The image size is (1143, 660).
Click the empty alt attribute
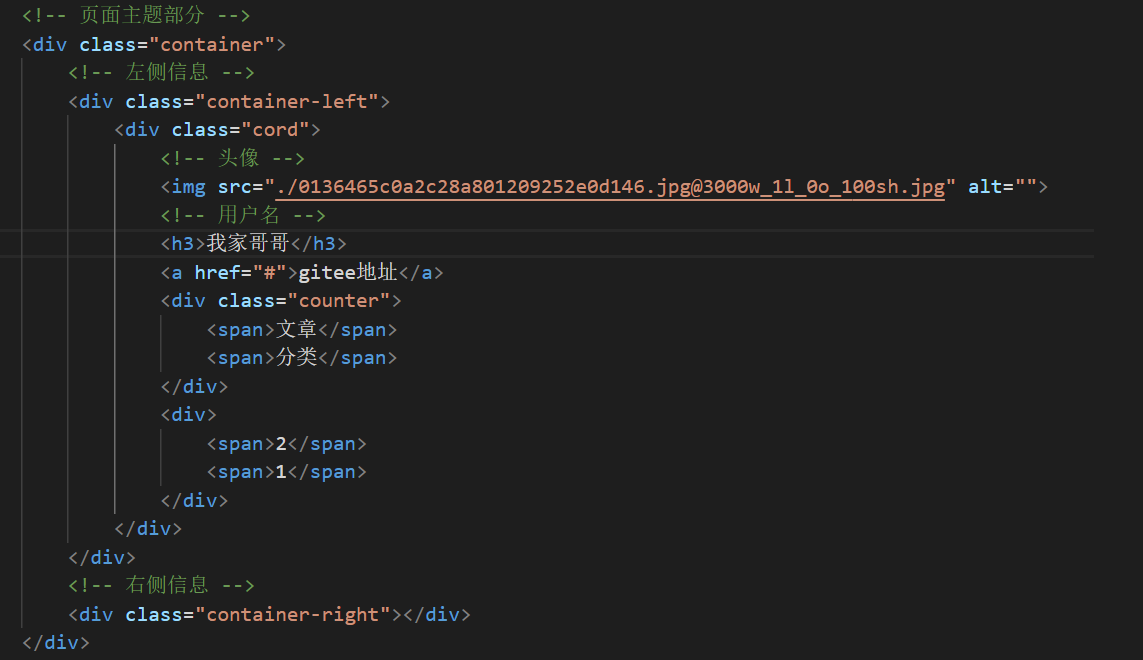point(1002,187)
